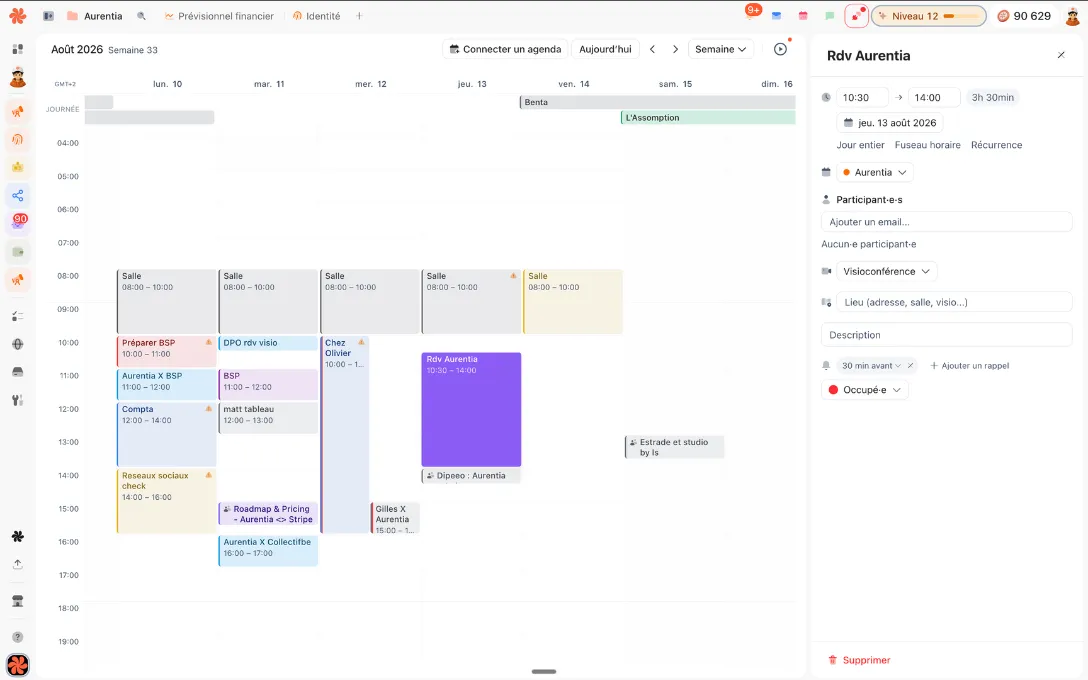1088x680 pixels.
Task: Switch to the Prévisionnel financier tab
Action: tap(219, 16)
